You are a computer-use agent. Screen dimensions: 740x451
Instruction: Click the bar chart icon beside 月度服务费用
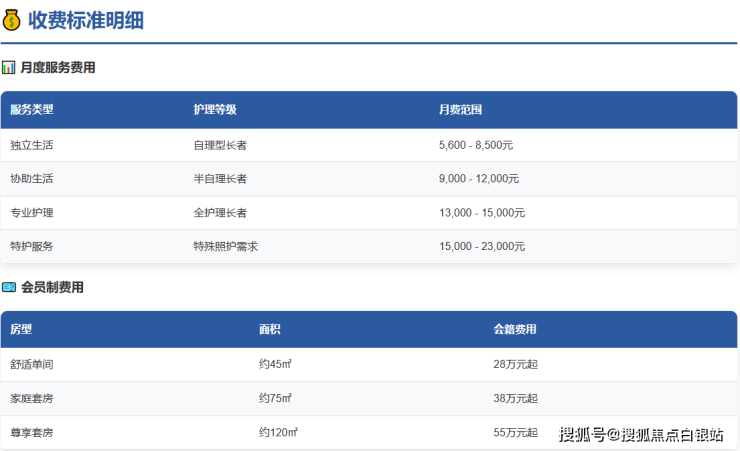(8, 68)
